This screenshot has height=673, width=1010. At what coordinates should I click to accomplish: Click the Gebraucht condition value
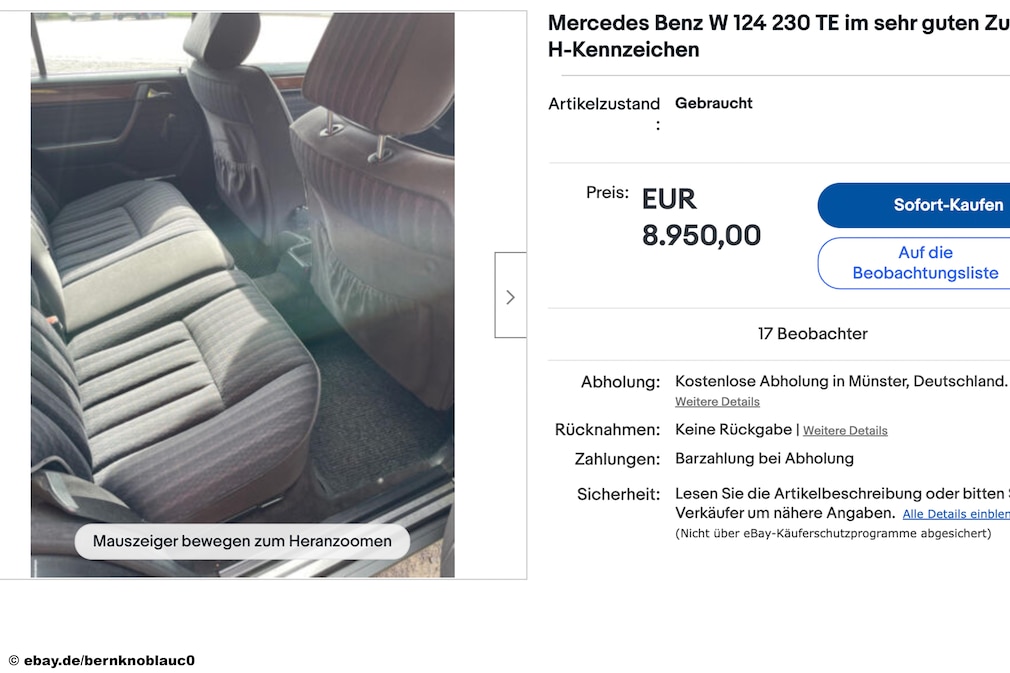pyautogui.click(x=713, y=103)
